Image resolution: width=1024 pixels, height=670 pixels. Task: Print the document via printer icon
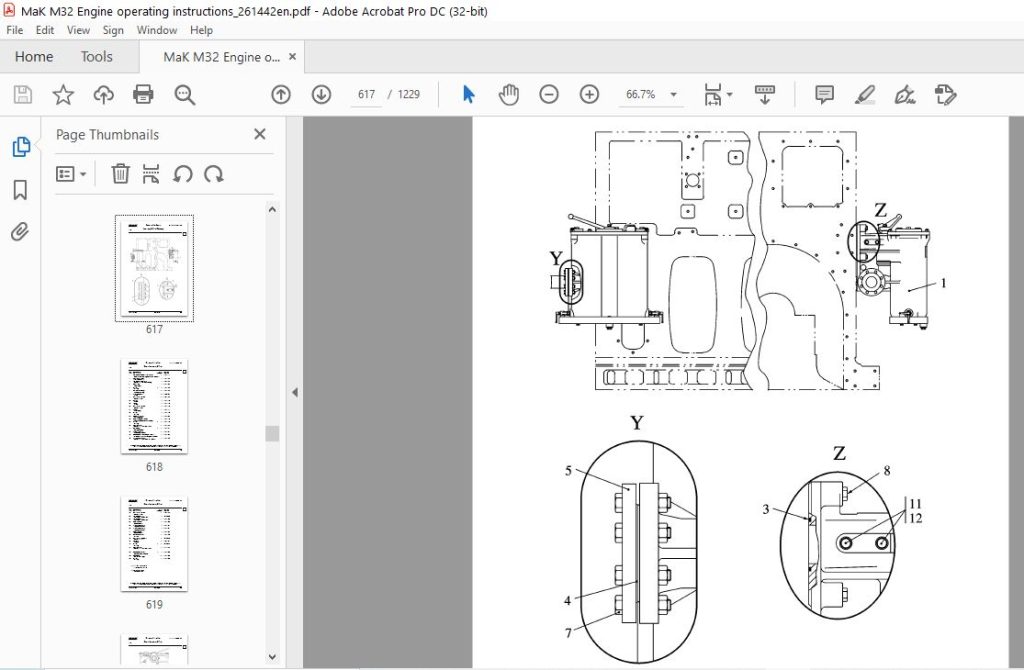(x=143, y=95)
